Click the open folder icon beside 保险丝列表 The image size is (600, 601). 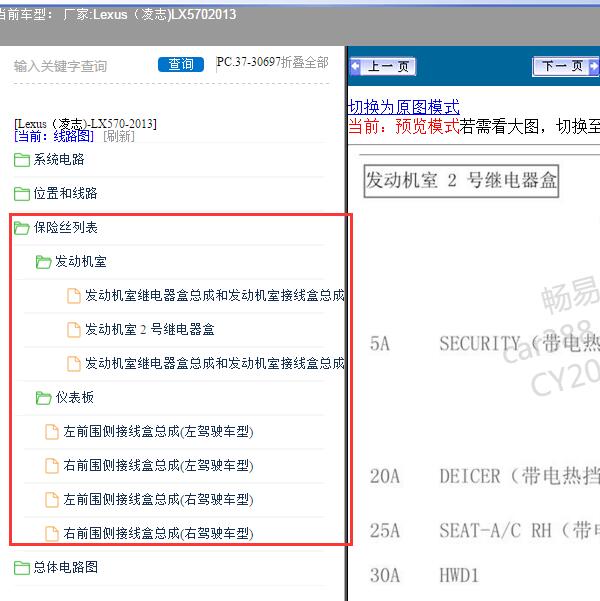21,228
